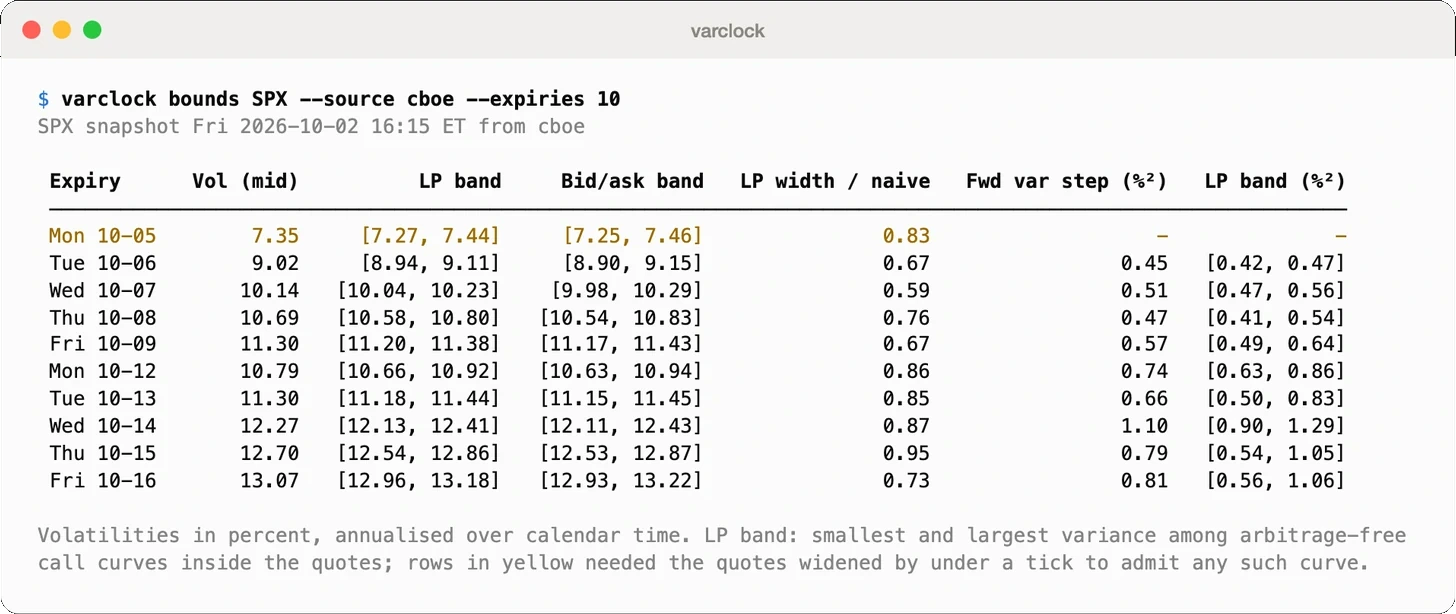Select the 'Mon 10-12' expiry cell
1456x614 pixels.
point(103,371)
